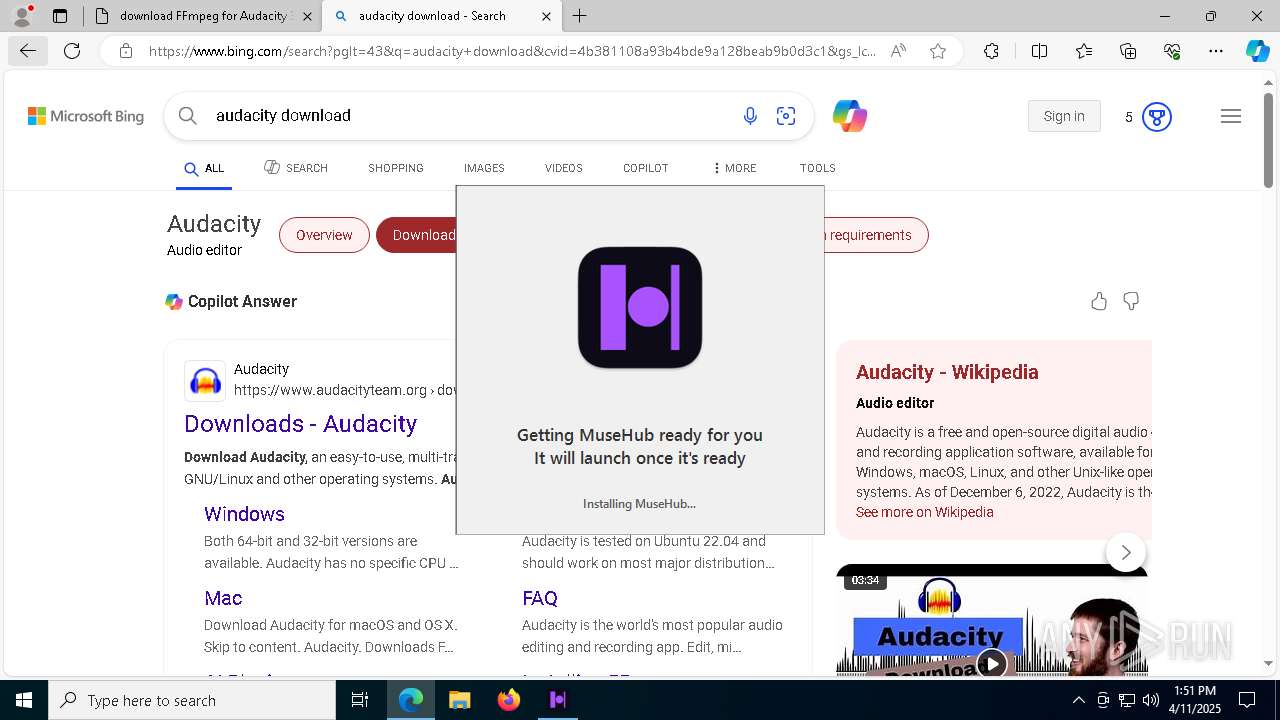Expand the MORE search options
Image resolution: width=1280 pixels, height=720 pixels.
click(735, 168)
